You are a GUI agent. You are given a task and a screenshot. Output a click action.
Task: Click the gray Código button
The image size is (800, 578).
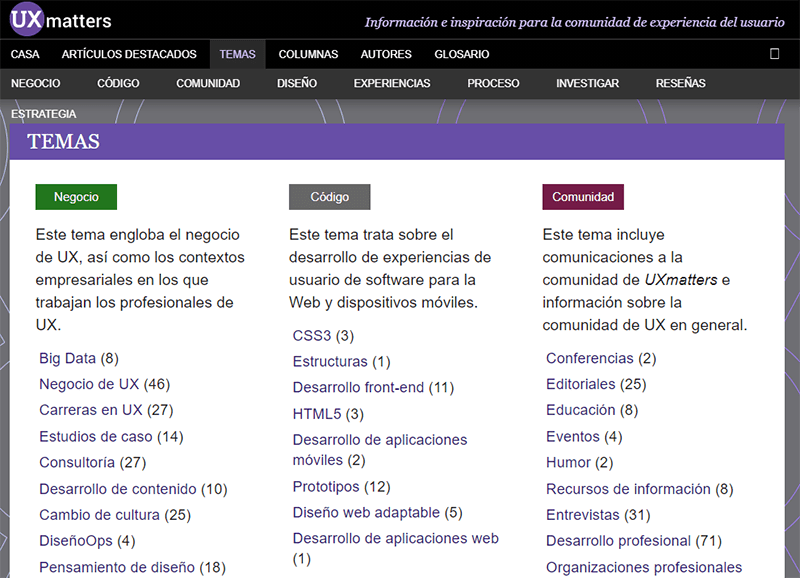click(x=329, y=197)
